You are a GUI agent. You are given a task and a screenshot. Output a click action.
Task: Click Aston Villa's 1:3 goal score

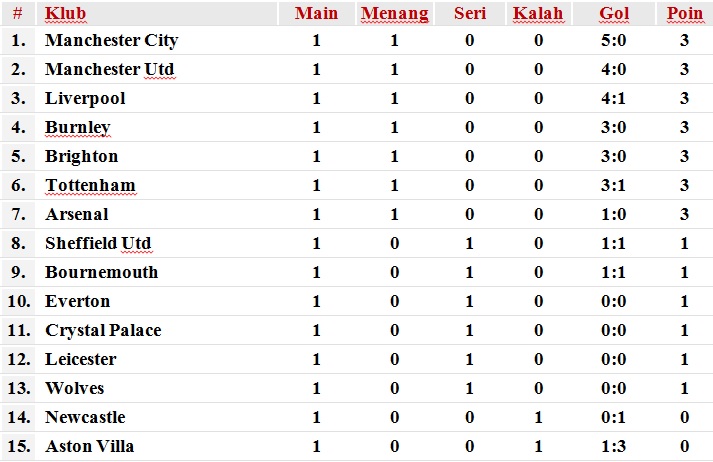point(613,447)
